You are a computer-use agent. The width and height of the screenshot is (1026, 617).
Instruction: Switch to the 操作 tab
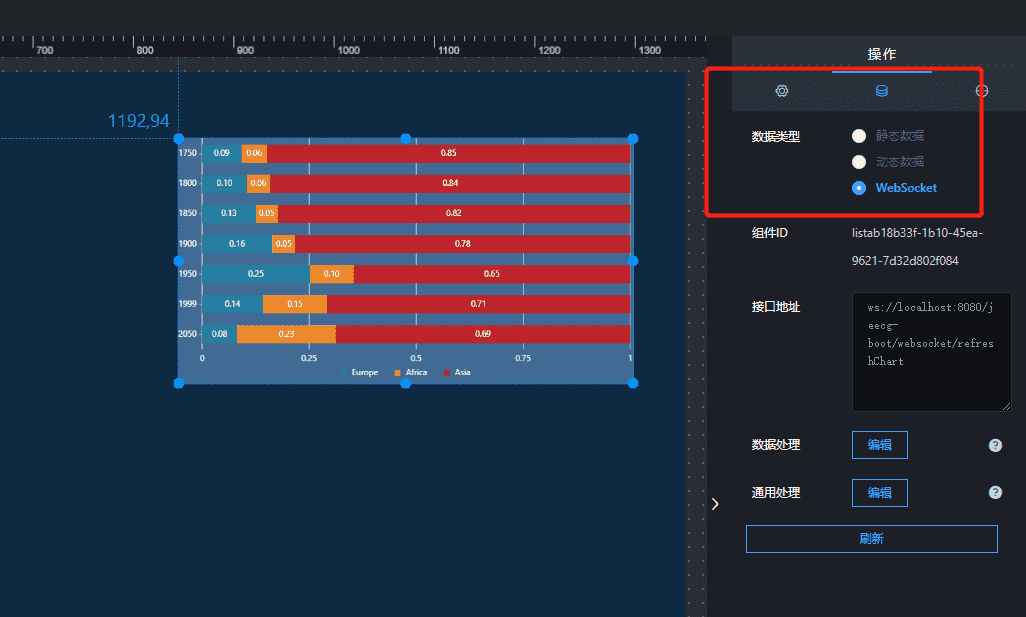coord(881,54)
